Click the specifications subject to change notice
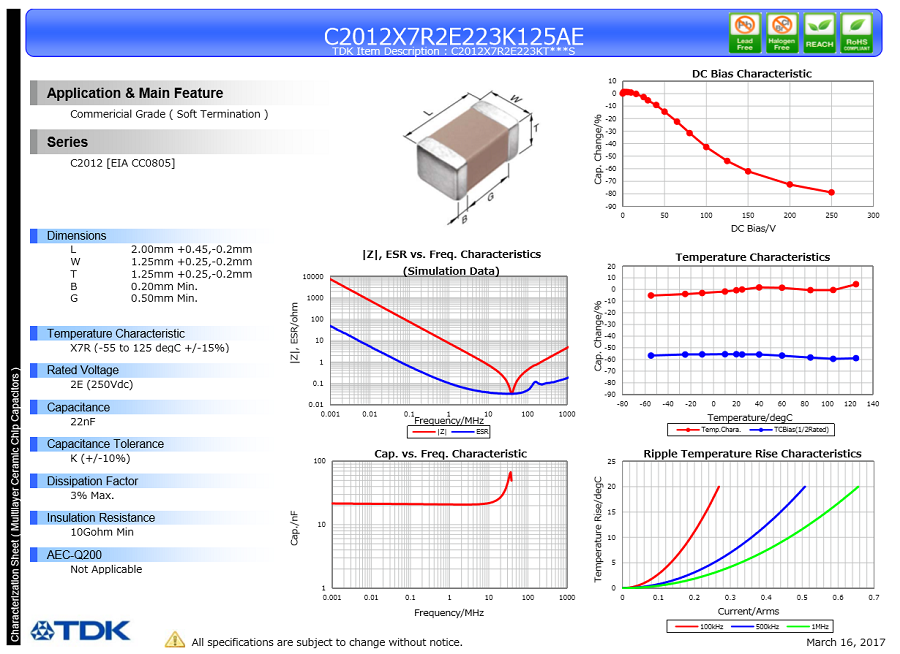 [x=327, y=643]
